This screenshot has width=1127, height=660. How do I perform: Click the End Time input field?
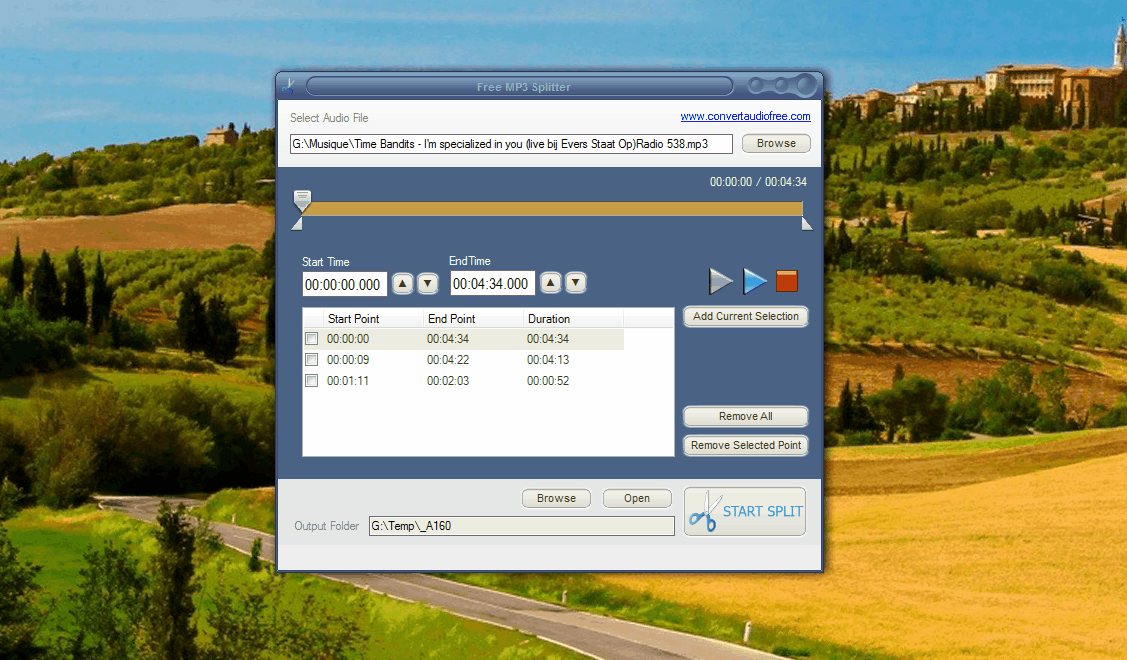point(493,283)
